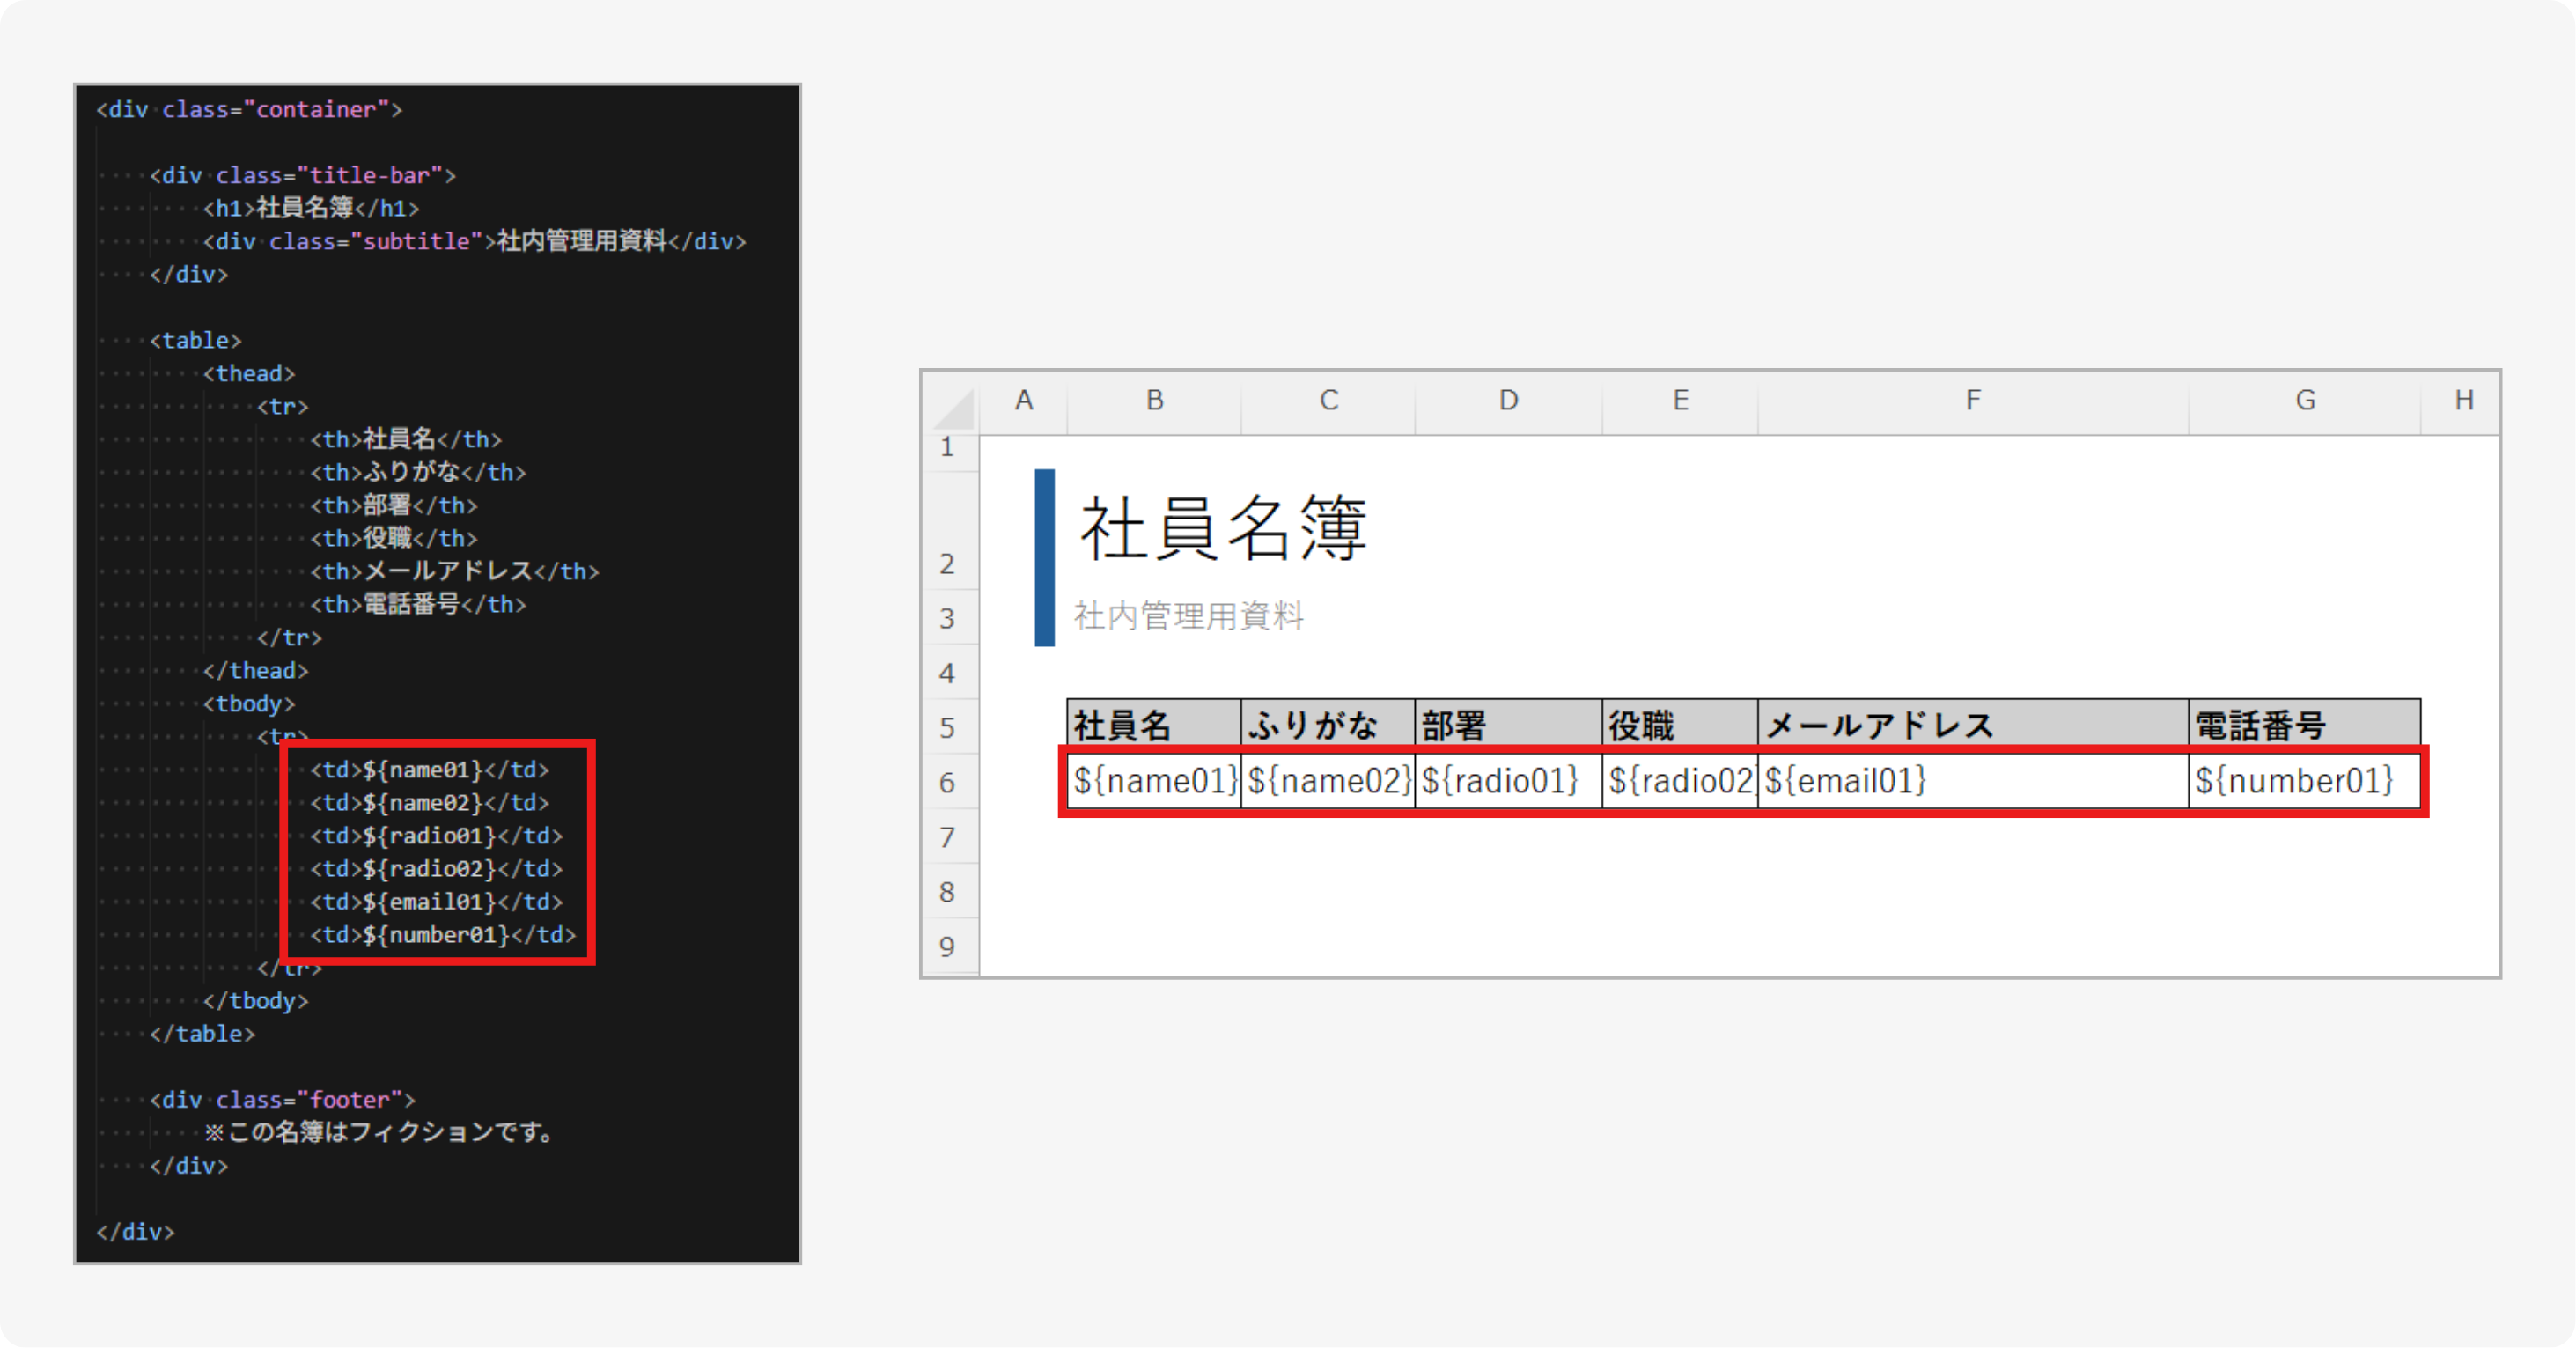Click the 社内管理用資料 subtitle cell
2576x1348 pixels.
tap(1188, 618)
